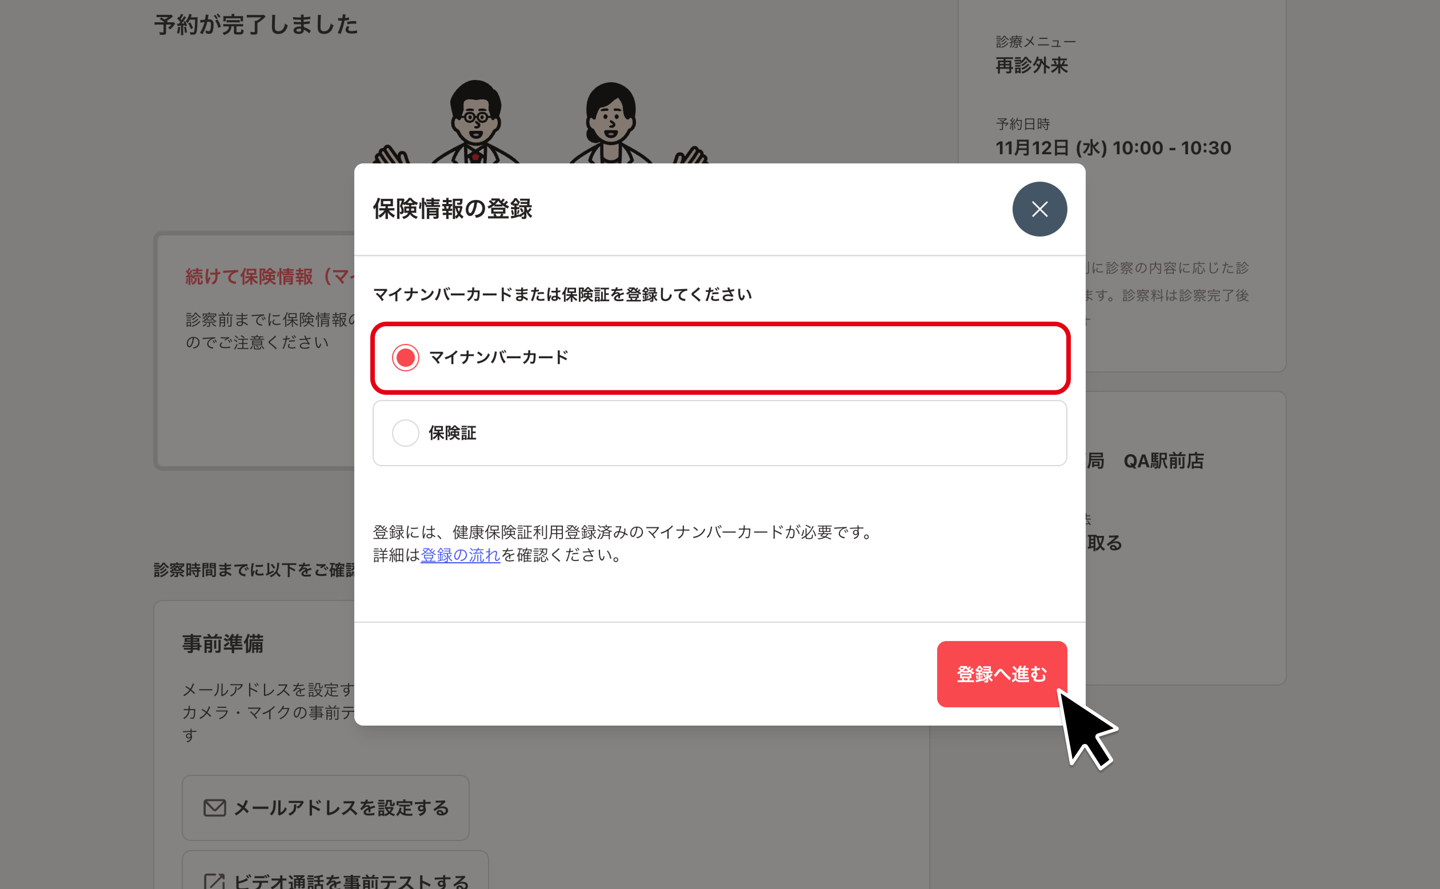Click the 予約が完了しました heading
1440x889 pixels.
click(x=256, y=25)
